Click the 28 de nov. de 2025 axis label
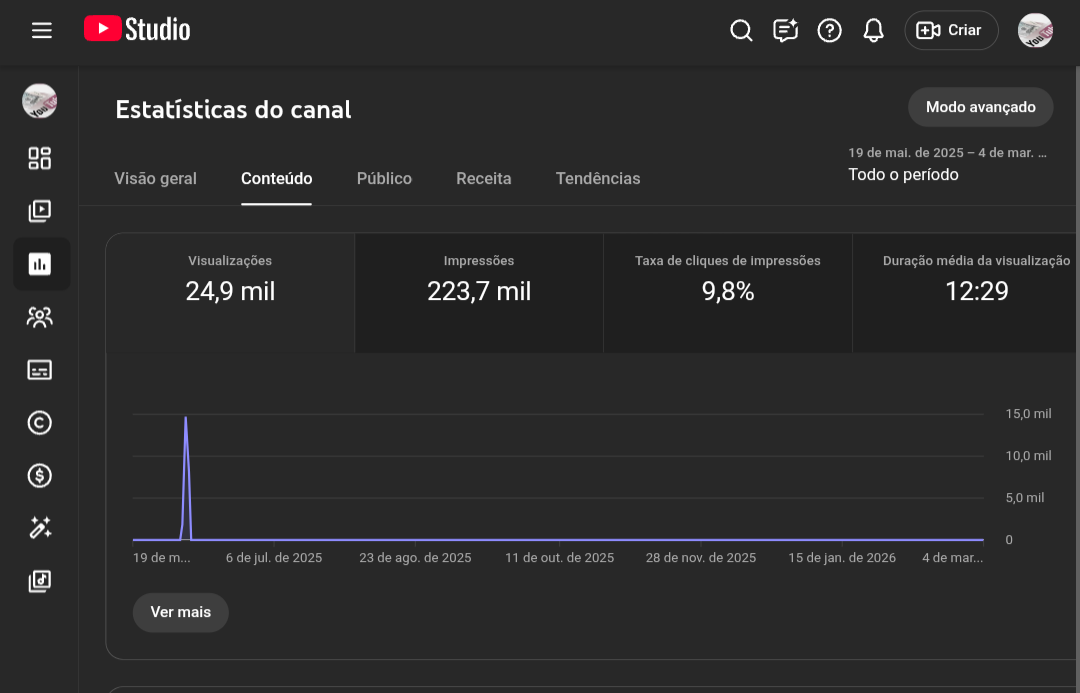The height and width of the screenshot is (693, 1080). click(x=700, y=558)
